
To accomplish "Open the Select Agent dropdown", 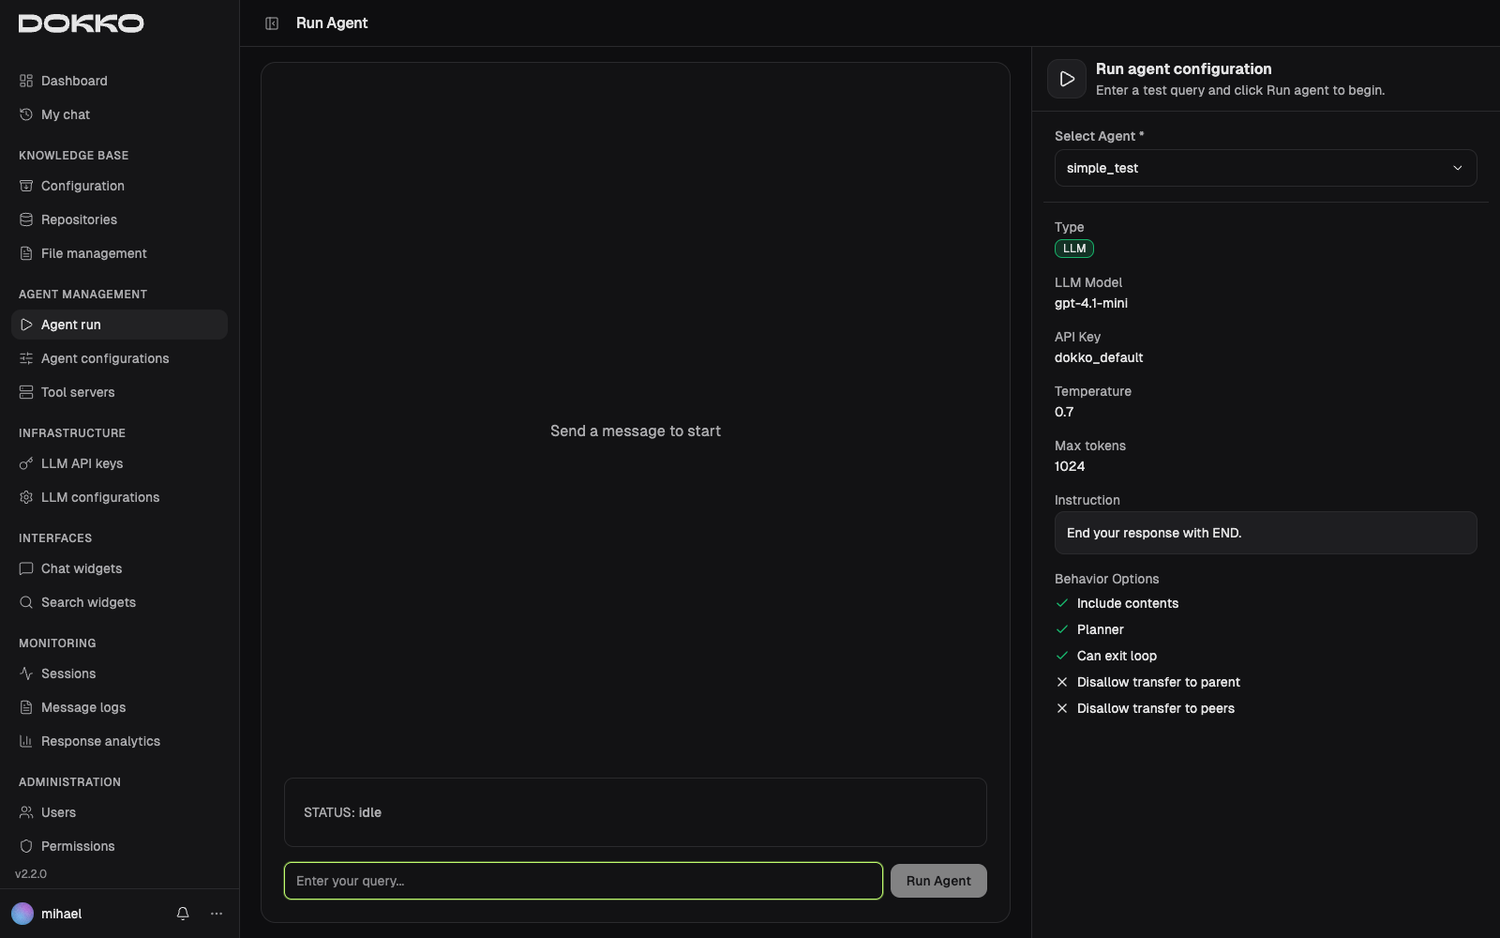I will [x=1265, y=168].
